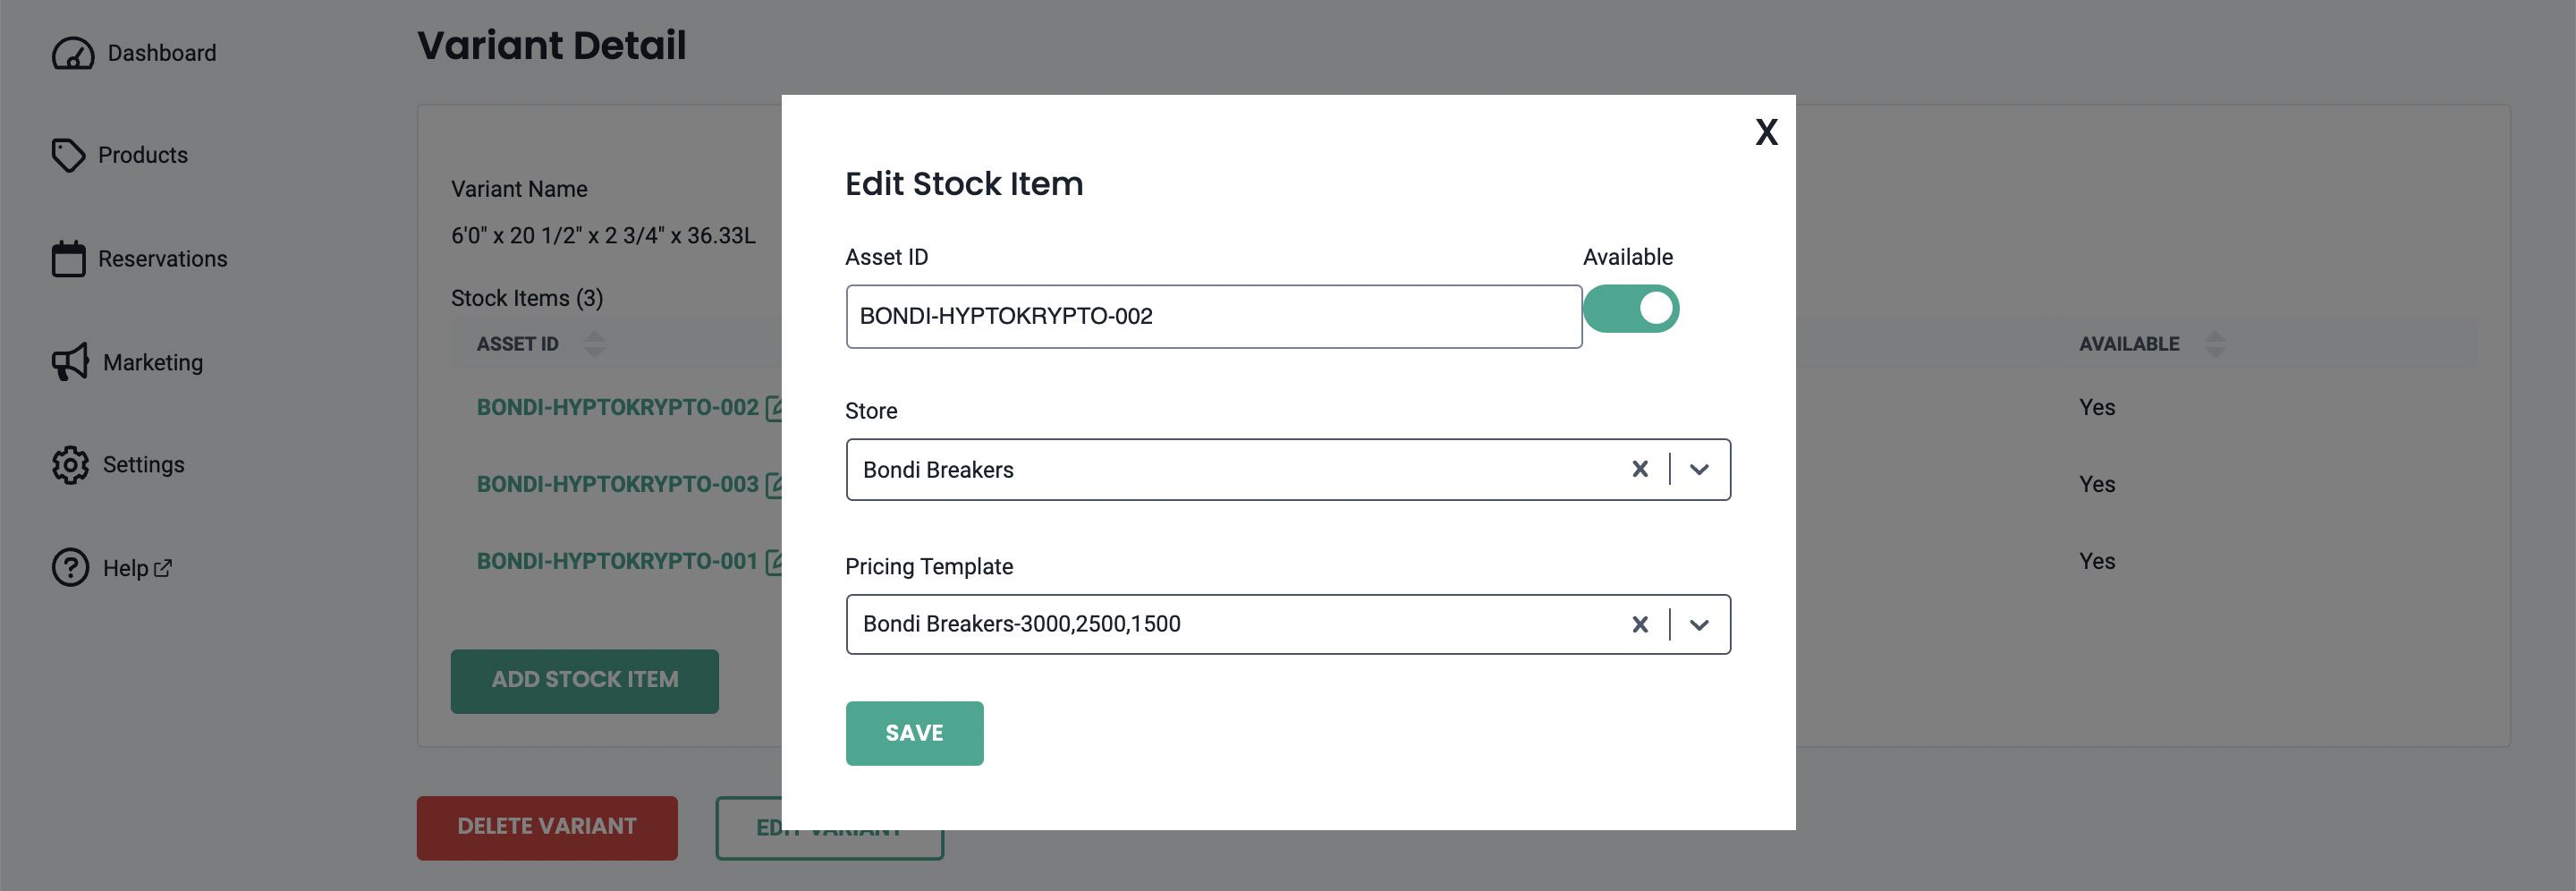Screen dimensions: 2576x891
Task: Clear the Store selection with X icon
Action: (1639, 469)
